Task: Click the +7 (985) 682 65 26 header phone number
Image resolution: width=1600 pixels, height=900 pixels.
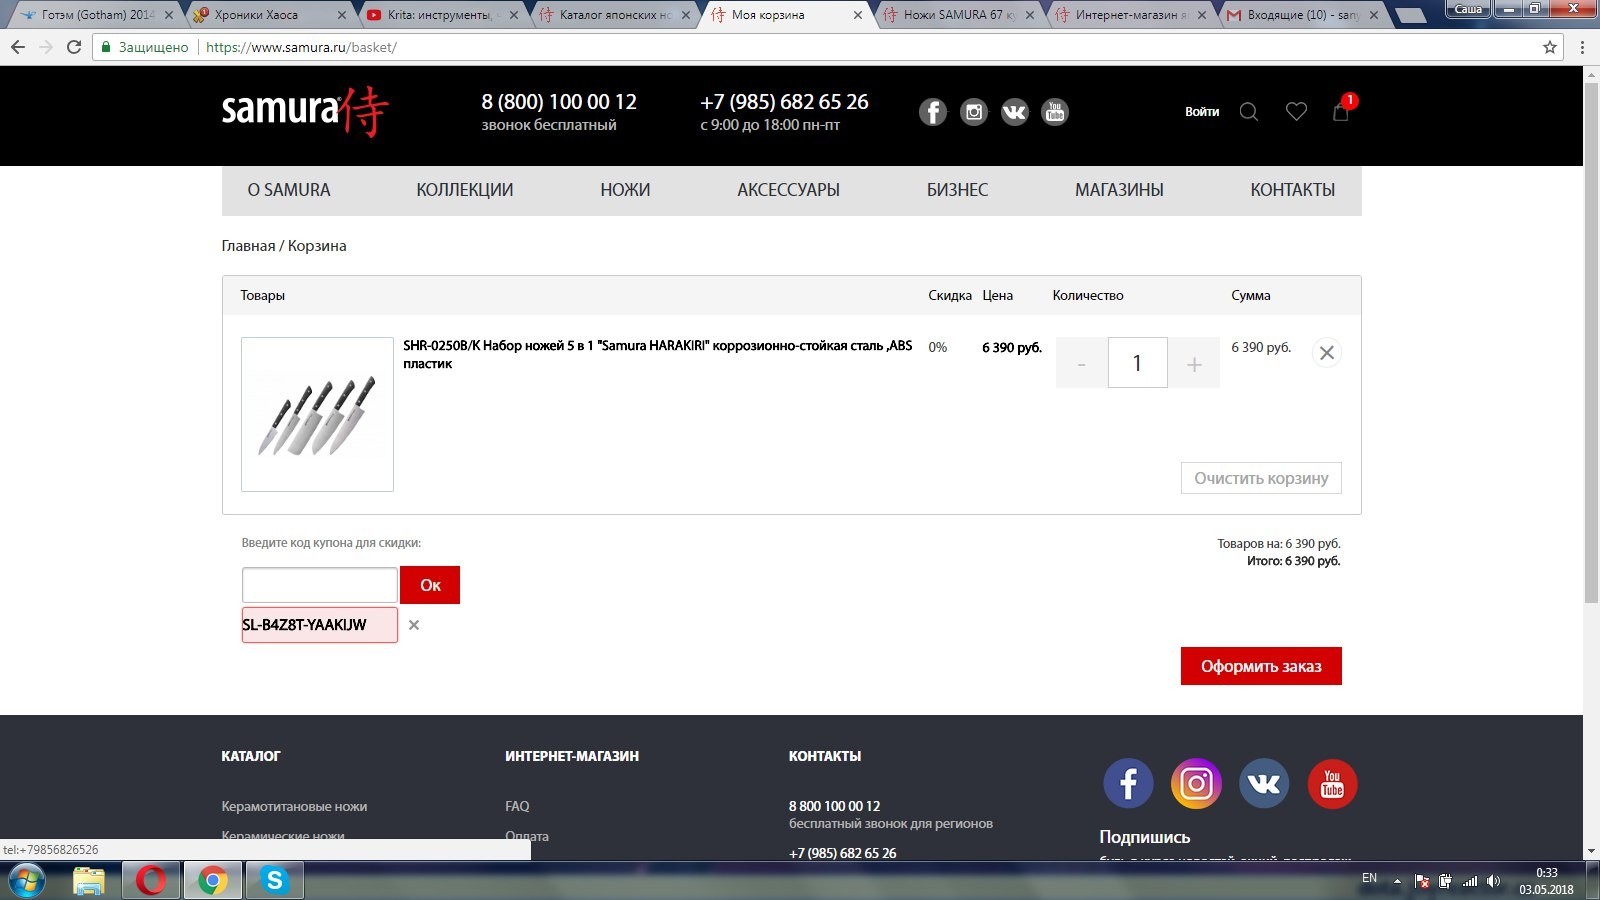Action: pyautogui.click(x=784, y=102)
